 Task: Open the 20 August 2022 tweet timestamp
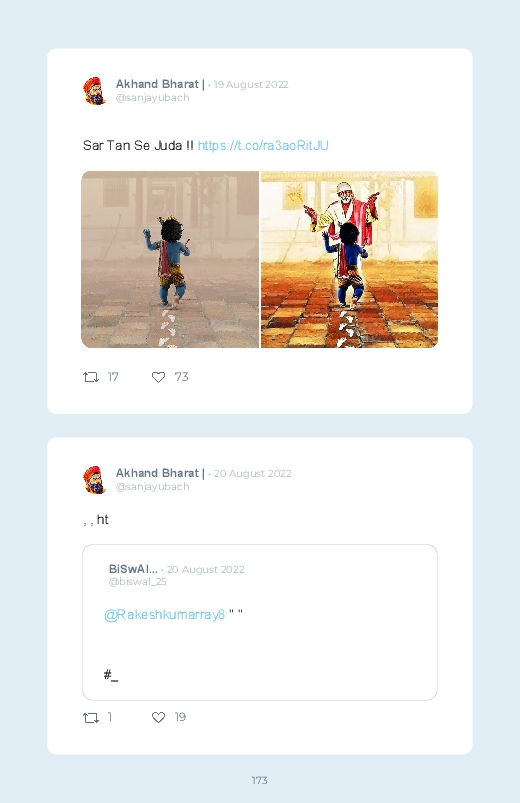pyautogui.click(x=253, y=474)
